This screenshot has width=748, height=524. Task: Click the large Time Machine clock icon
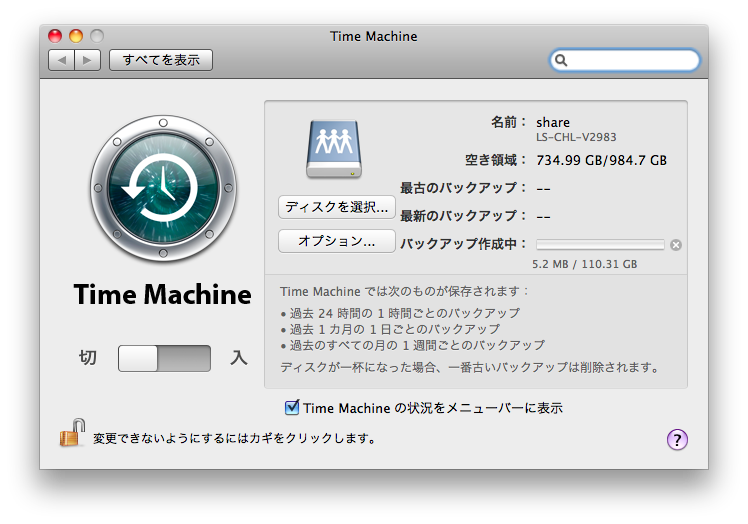pos(163,188)
